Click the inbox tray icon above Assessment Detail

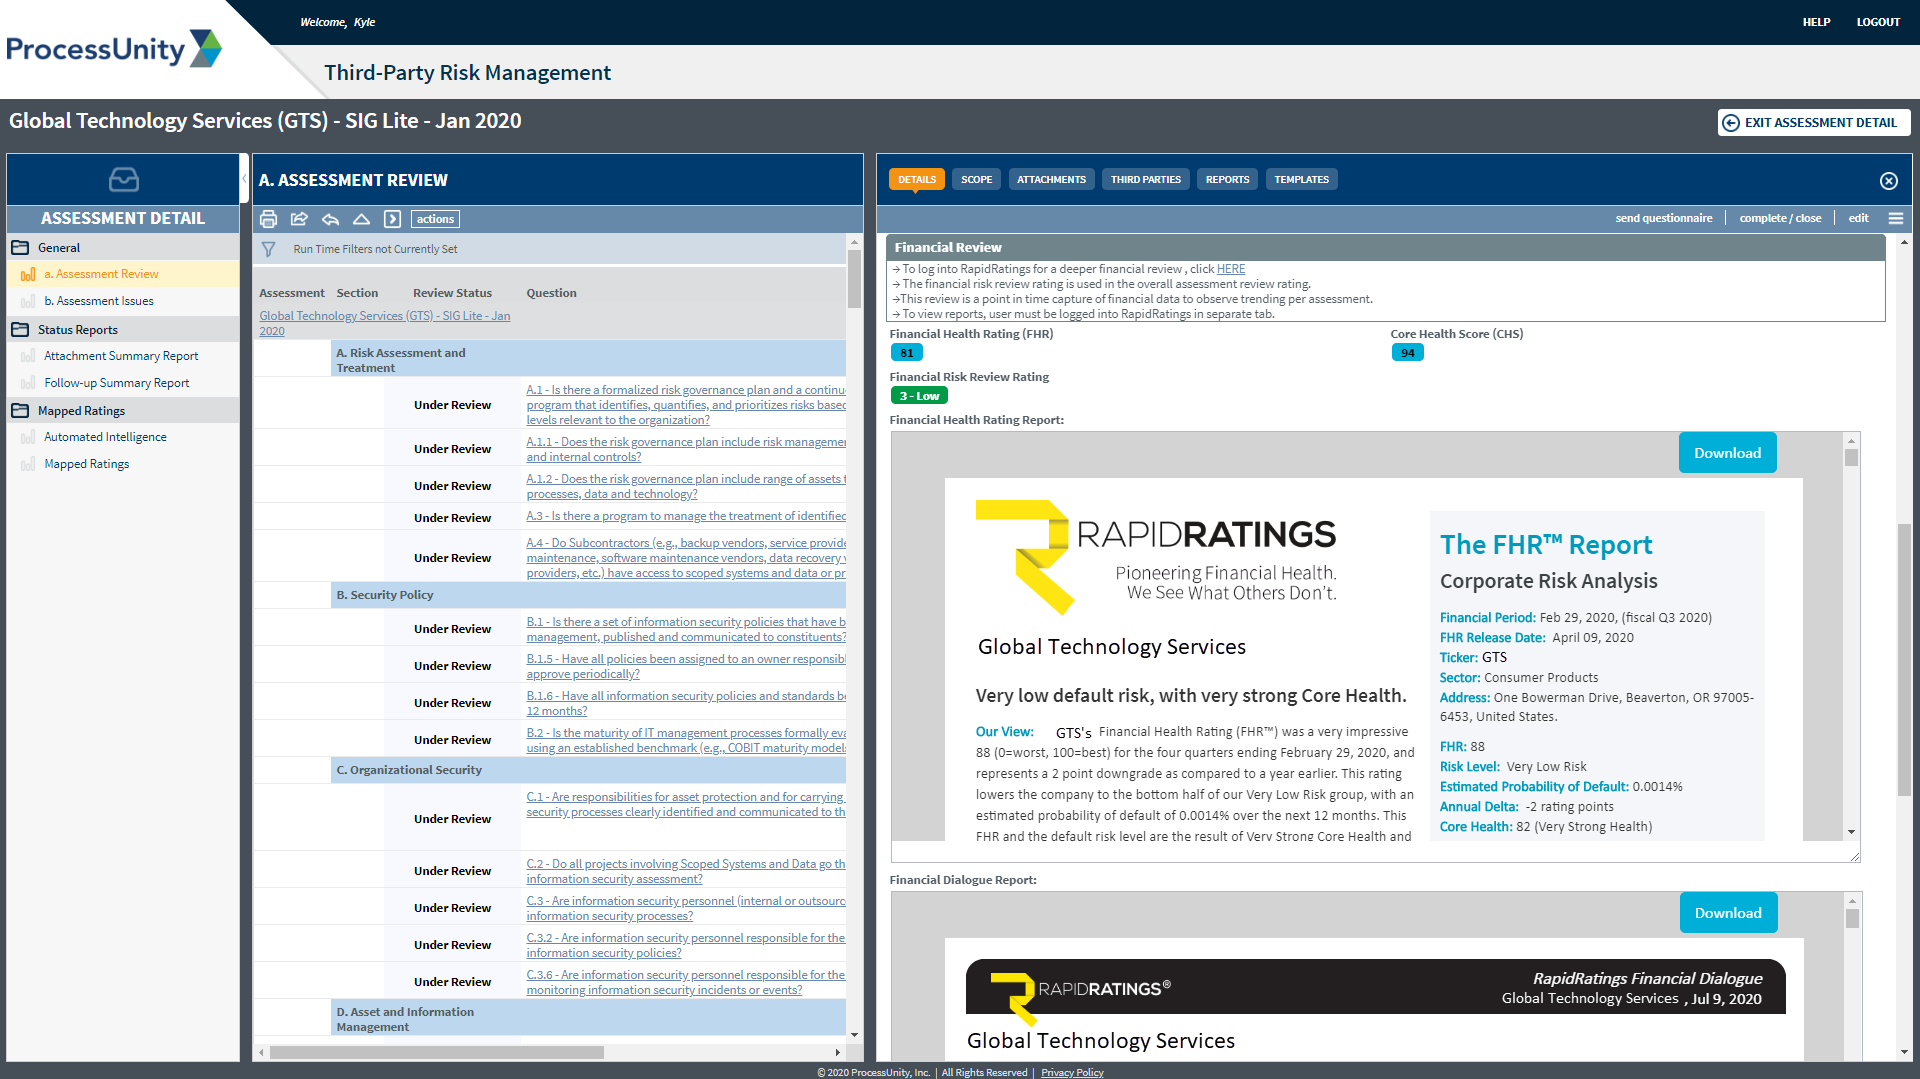tap(123, 180)
